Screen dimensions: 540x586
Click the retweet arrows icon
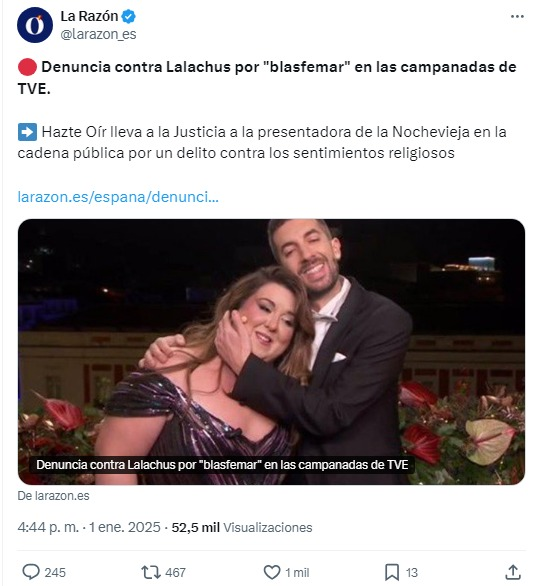pyautogui.click(x=151, y=572)
